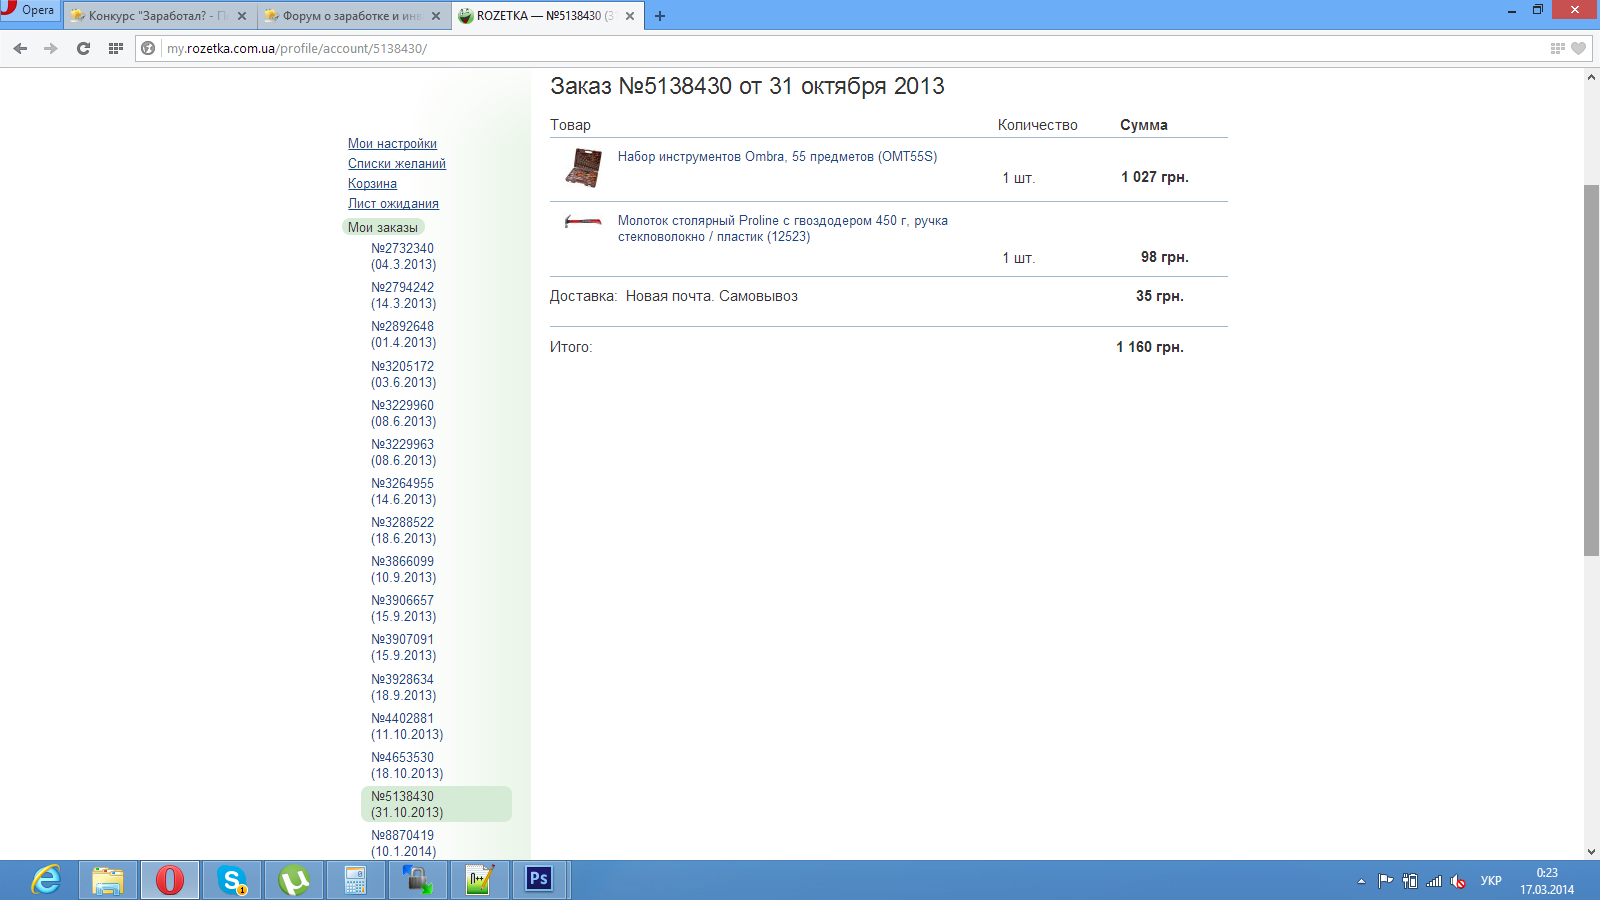Open the Списки желаний link
The image size is (1600, 900).
(397, 164)
